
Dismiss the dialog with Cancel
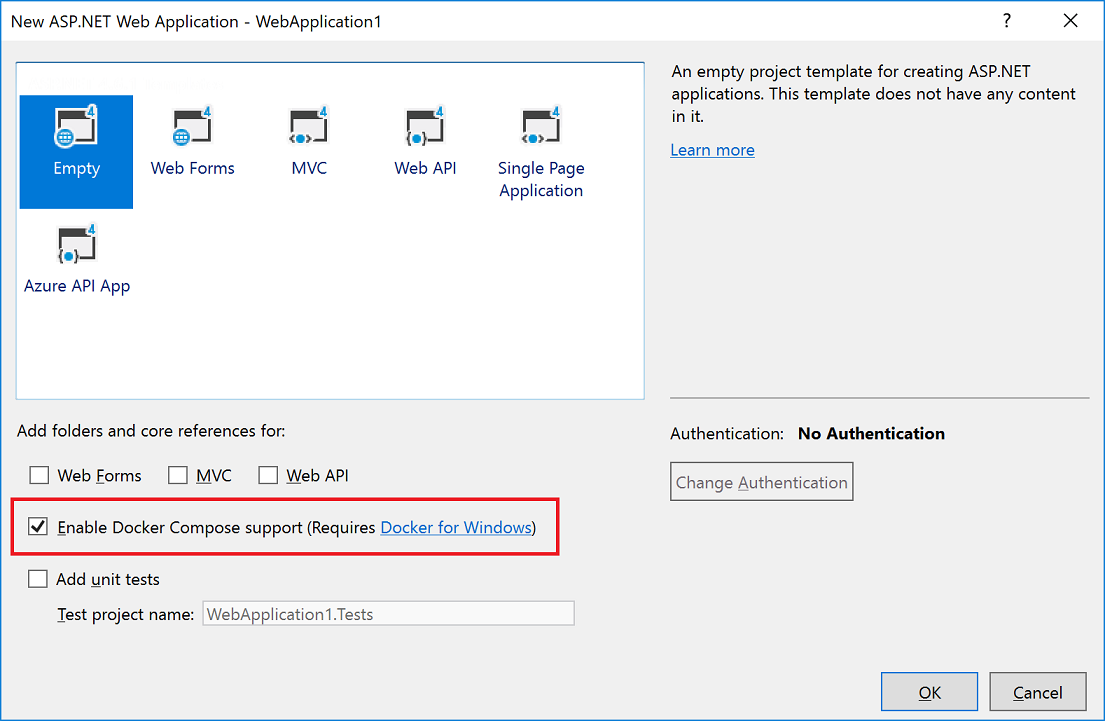1037,691
